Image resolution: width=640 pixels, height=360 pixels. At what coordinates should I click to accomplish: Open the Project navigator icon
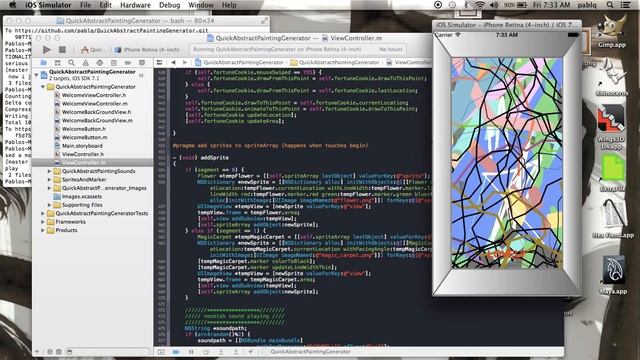click(43, 62)
